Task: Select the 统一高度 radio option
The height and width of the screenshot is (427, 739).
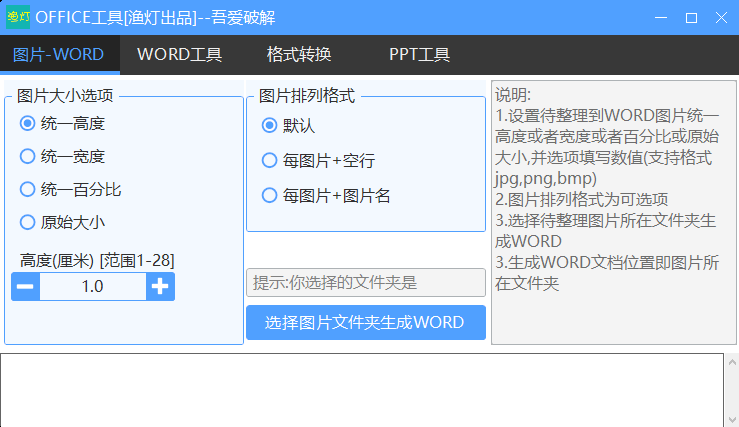Action: pos(62,123)
